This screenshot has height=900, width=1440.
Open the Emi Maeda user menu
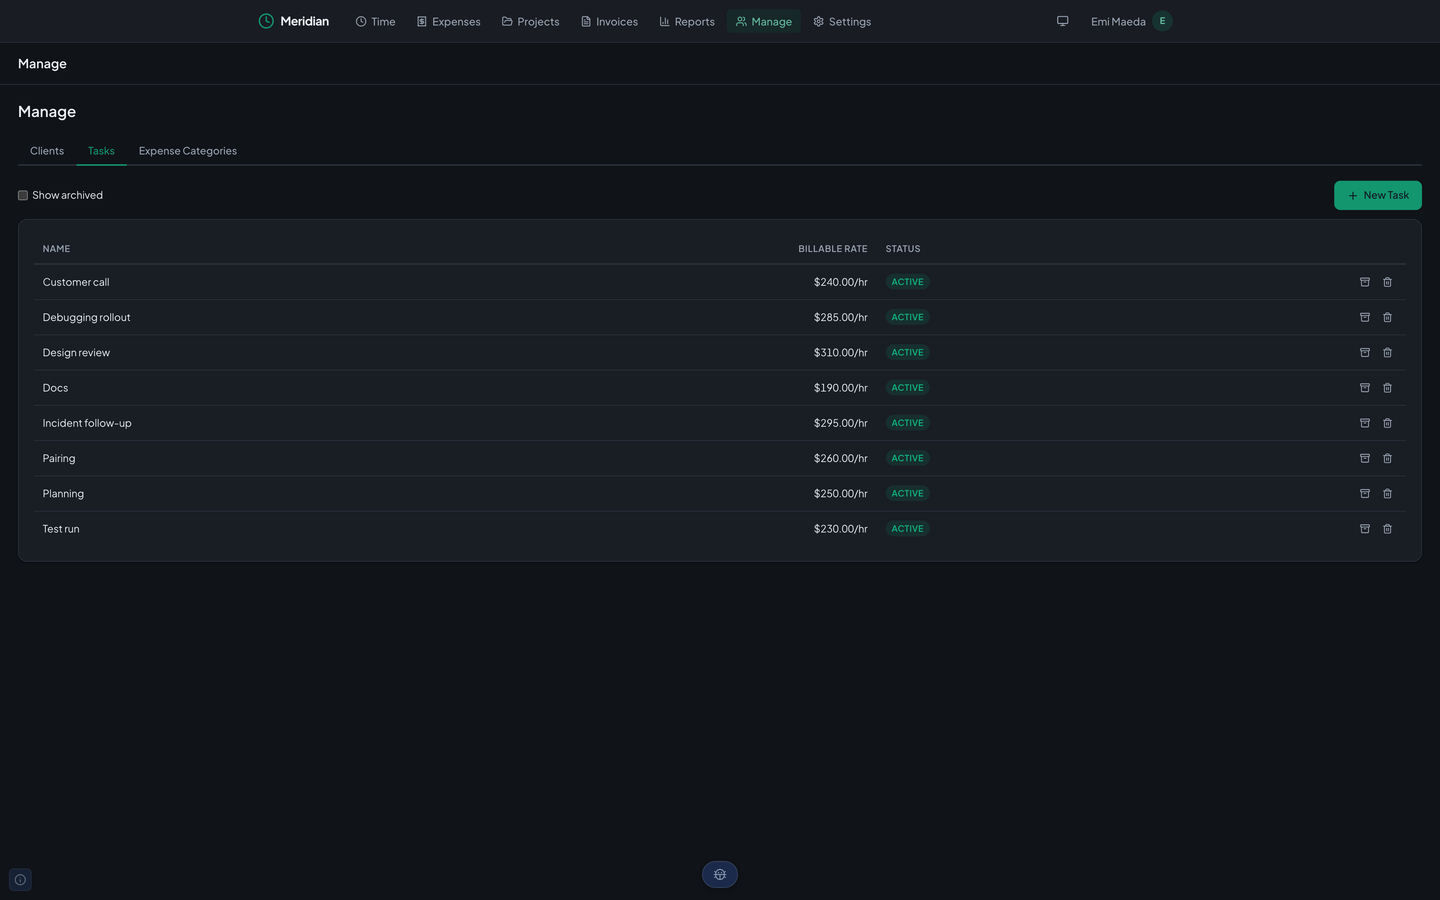click(1131, 21)
